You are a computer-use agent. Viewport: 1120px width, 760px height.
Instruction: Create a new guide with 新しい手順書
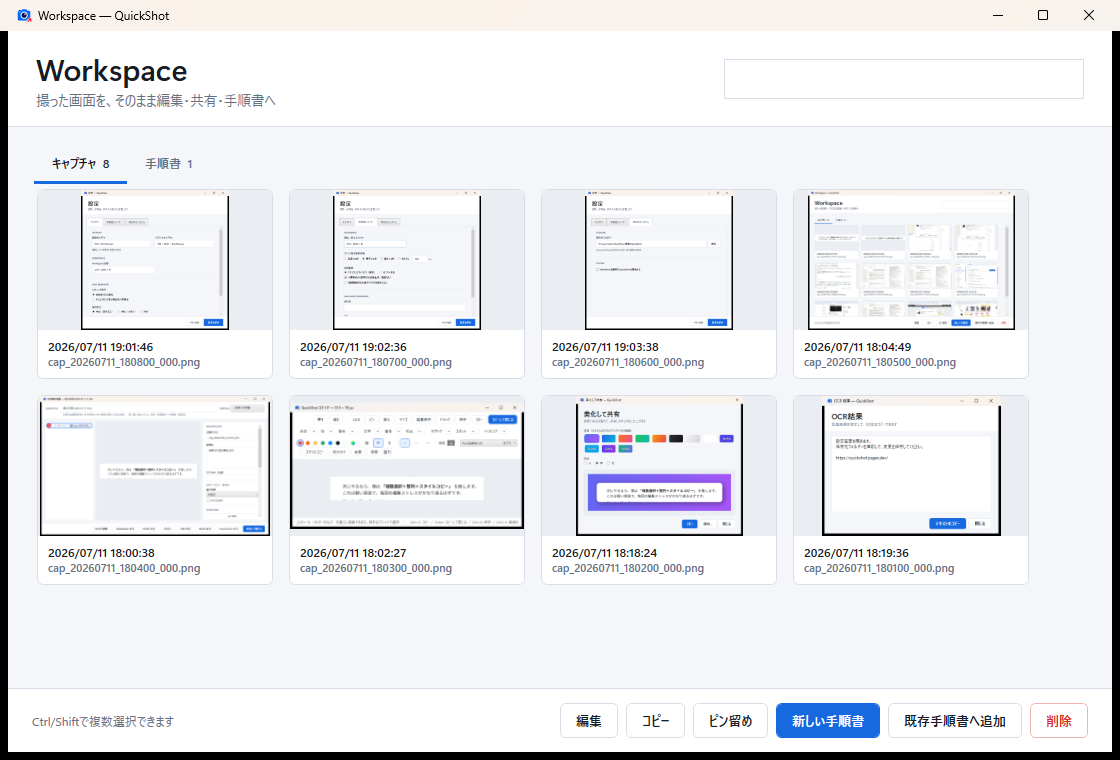827,721
